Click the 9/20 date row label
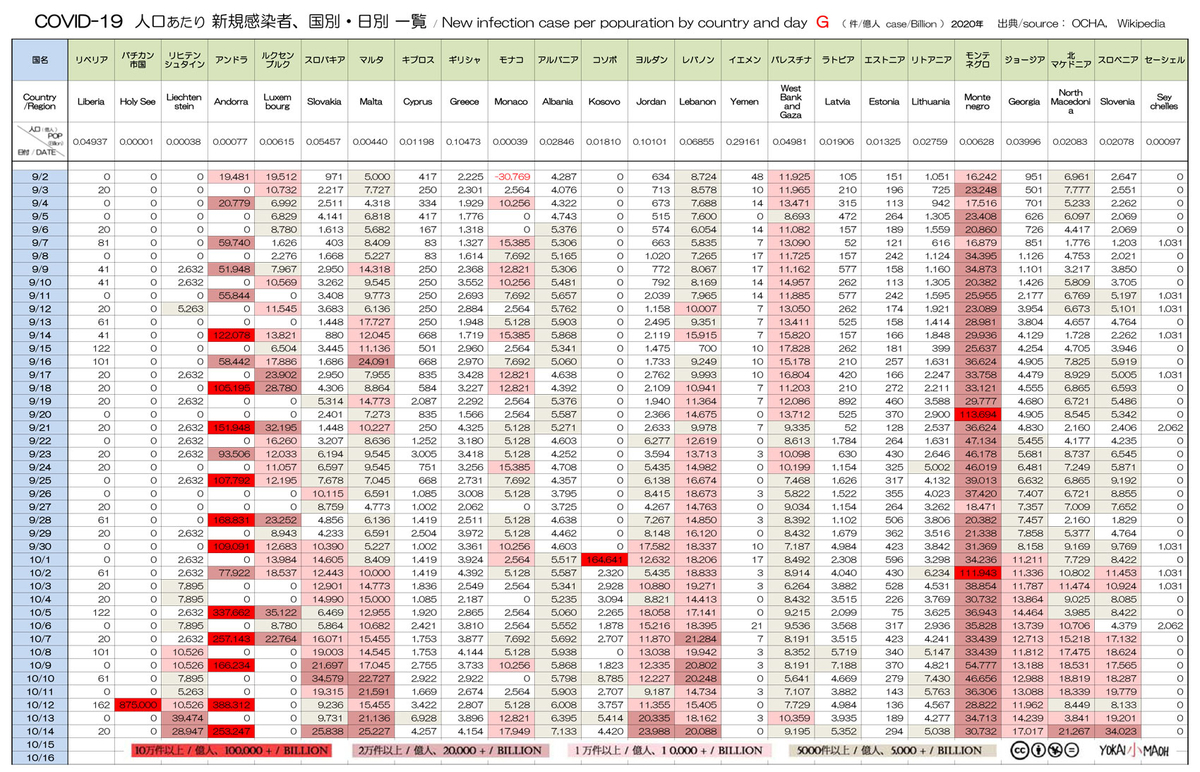Image resolution: width=1200 pixels, height=772 pixels. [x=41, y=414]
